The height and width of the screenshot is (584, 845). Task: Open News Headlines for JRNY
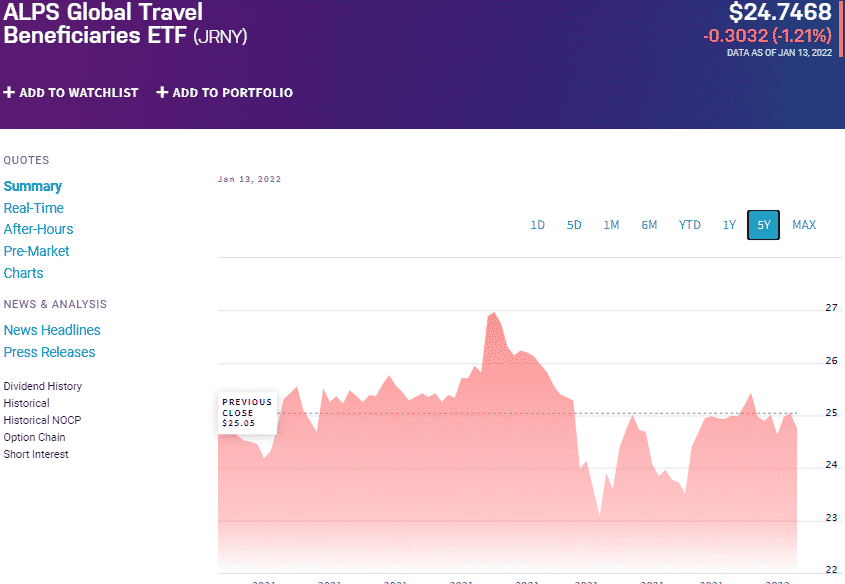tap(52, 330)
